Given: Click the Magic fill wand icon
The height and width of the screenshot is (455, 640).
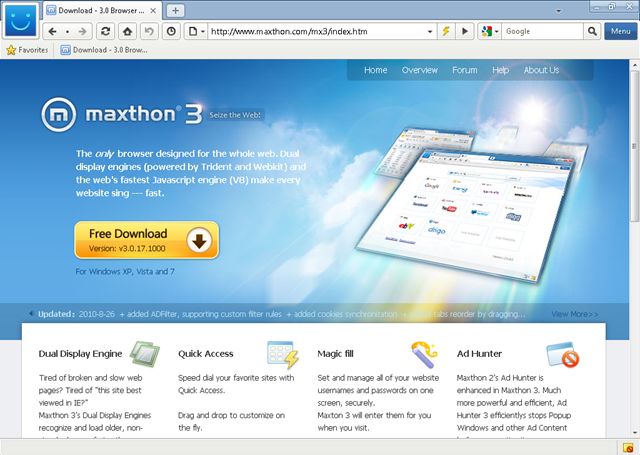Looking at the screenshot, I should pyautogui.click(x=424, y=354).
